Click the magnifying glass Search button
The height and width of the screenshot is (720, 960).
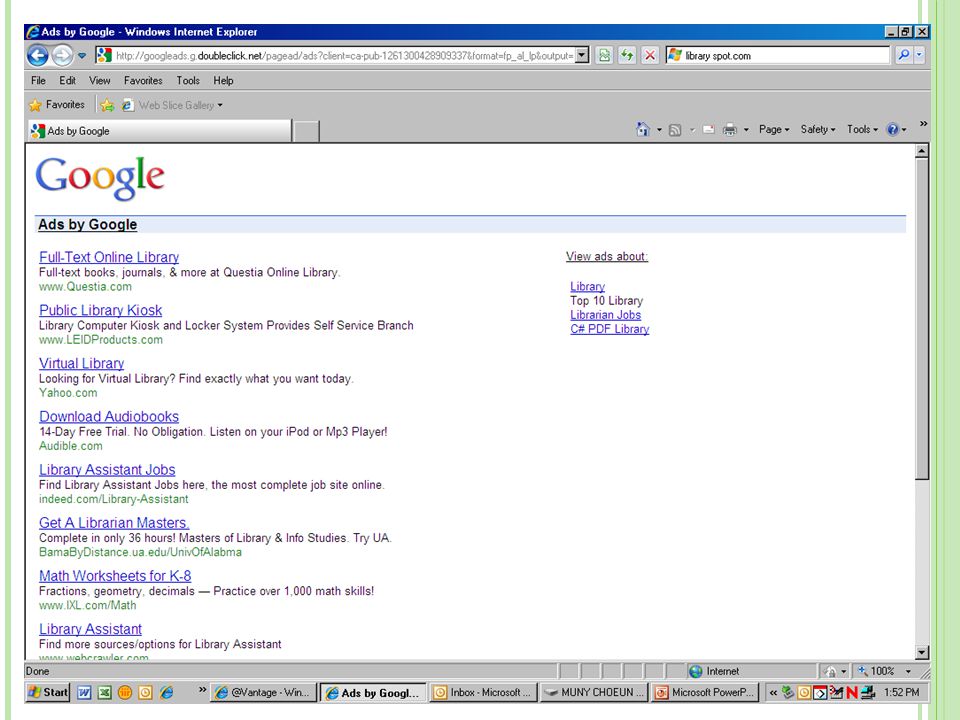pos(903,55)
